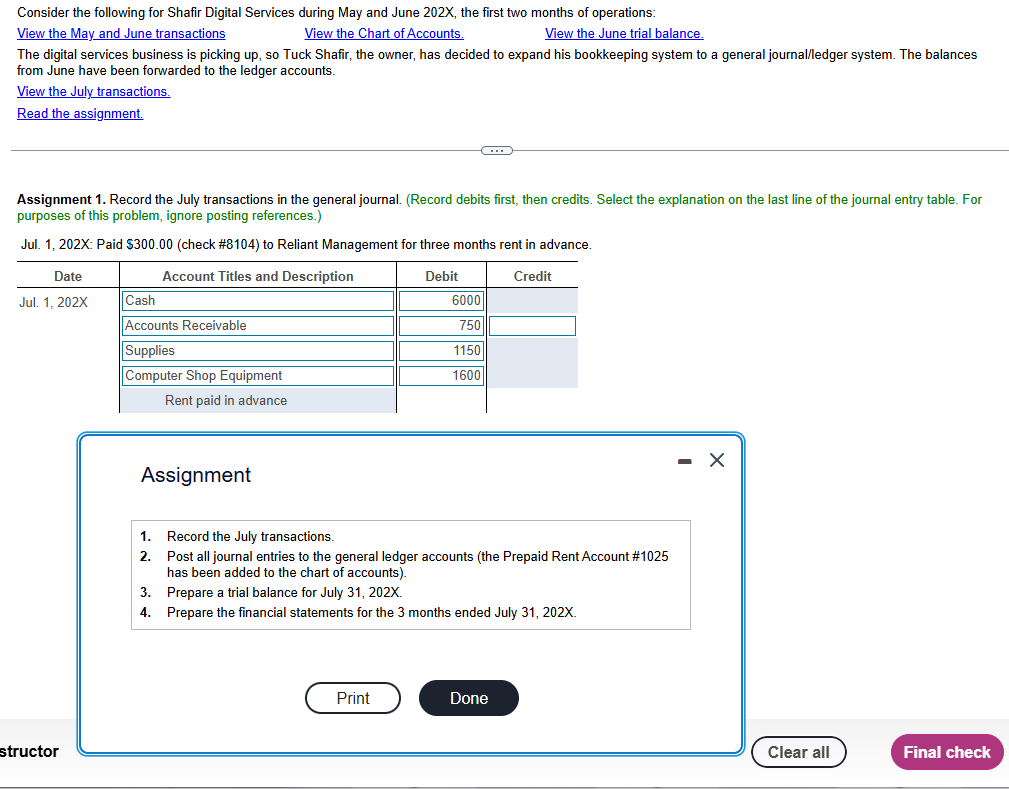Select the Cash account title field
The height and width of the screenshot is (789, 1009).
coord(258,301)
